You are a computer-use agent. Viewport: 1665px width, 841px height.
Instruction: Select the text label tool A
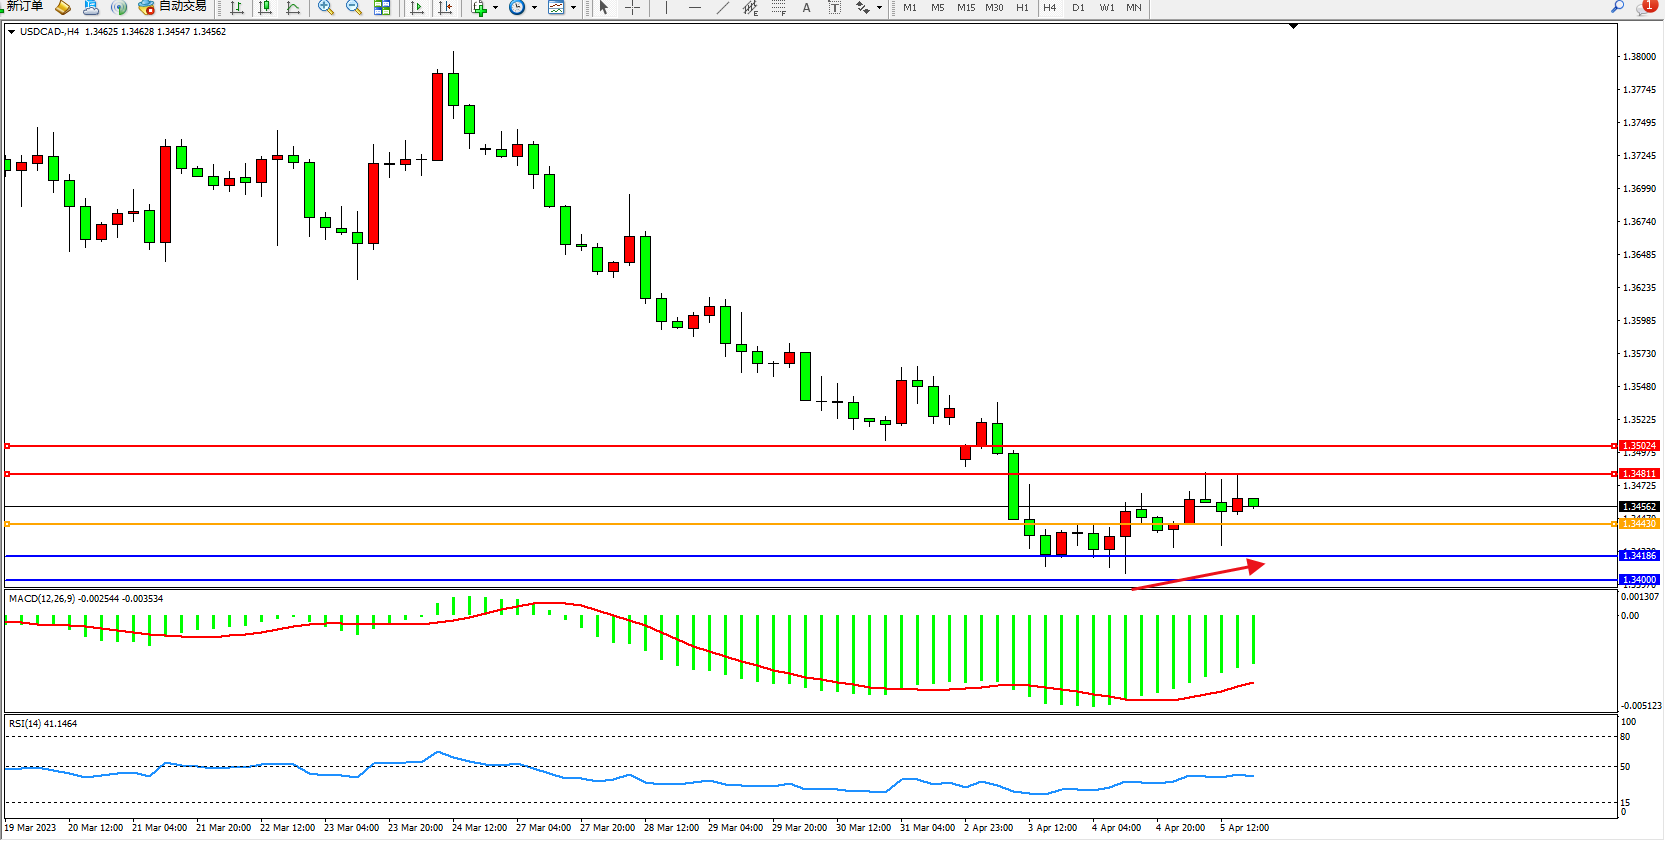(807, 8)
